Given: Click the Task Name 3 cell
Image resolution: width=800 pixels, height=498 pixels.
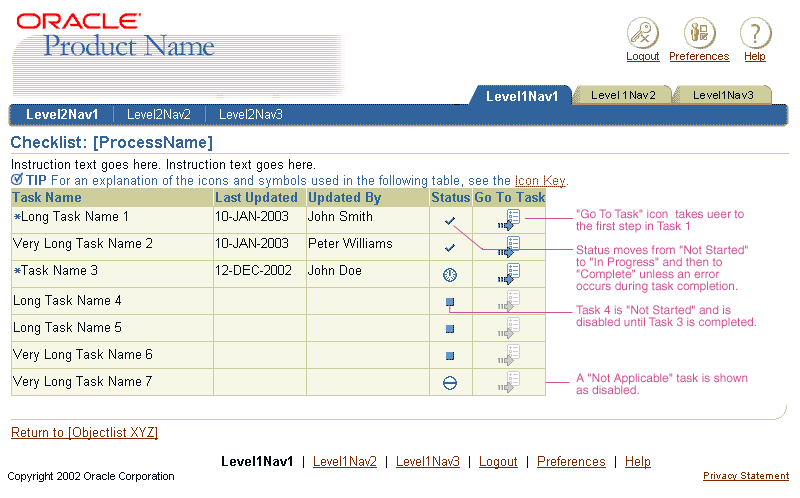Looking at the screenshot, I should [112, 274].
